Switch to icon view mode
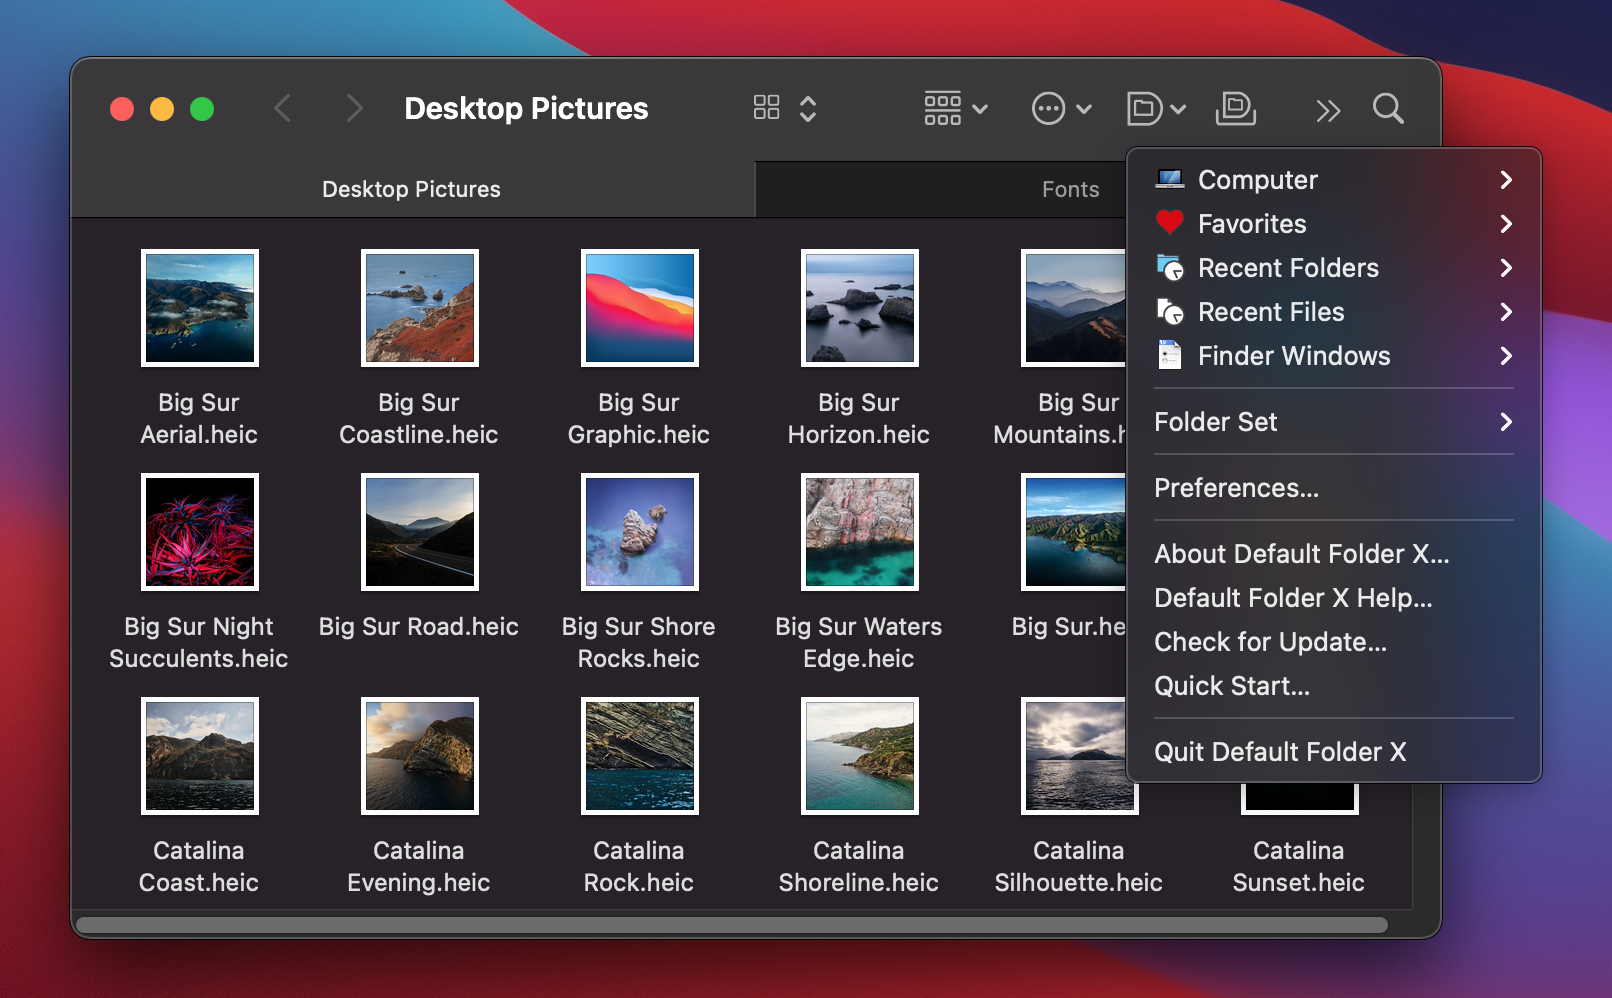The width and height of the screenshot is (1612, 998). 767,108
